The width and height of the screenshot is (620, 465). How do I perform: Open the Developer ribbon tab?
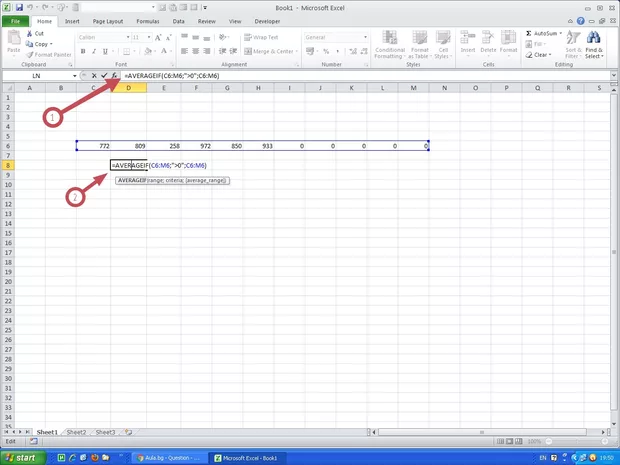[267, 21]
